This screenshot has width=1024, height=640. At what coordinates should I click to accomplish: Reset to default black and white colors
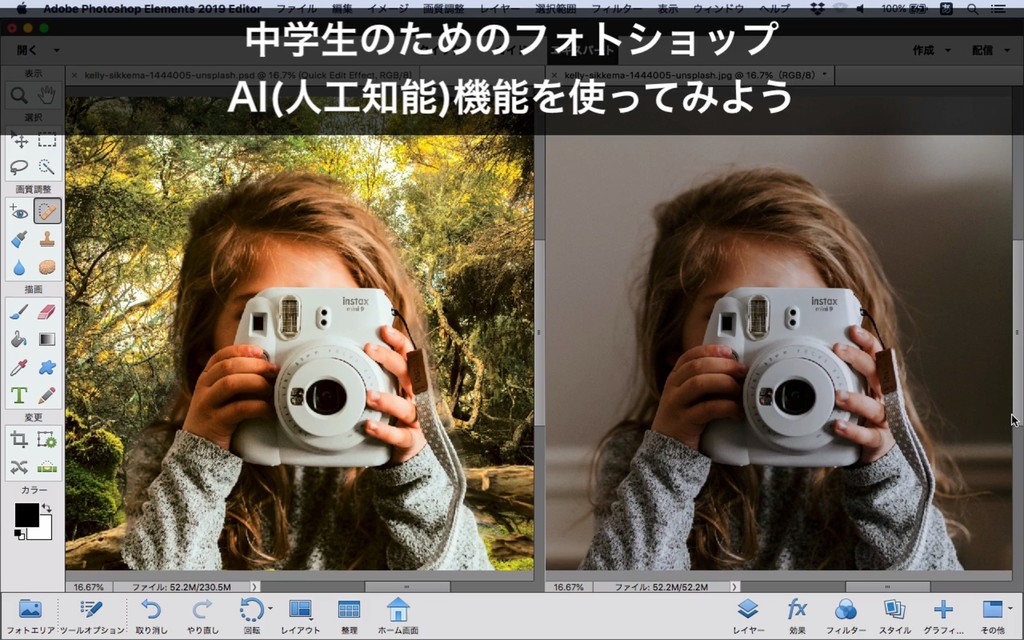(20, 535)
